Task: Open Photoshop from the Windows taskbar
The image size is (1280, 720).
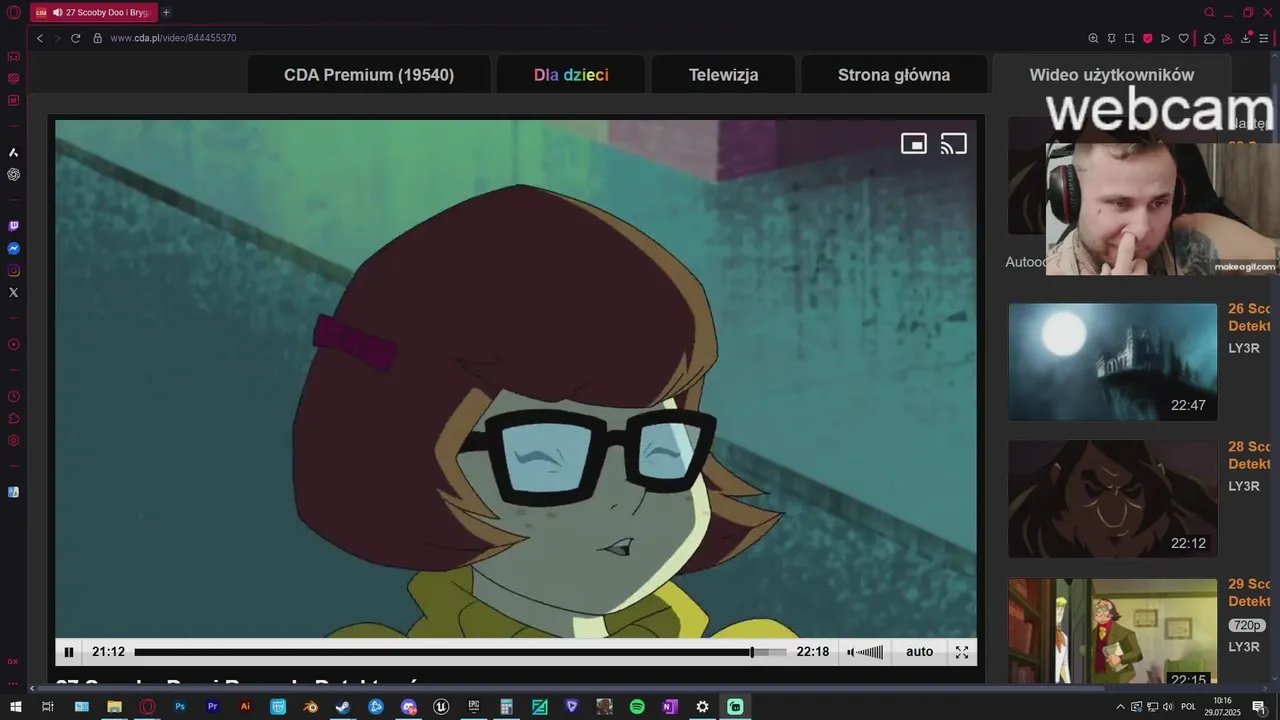Action: pos(180,706)
